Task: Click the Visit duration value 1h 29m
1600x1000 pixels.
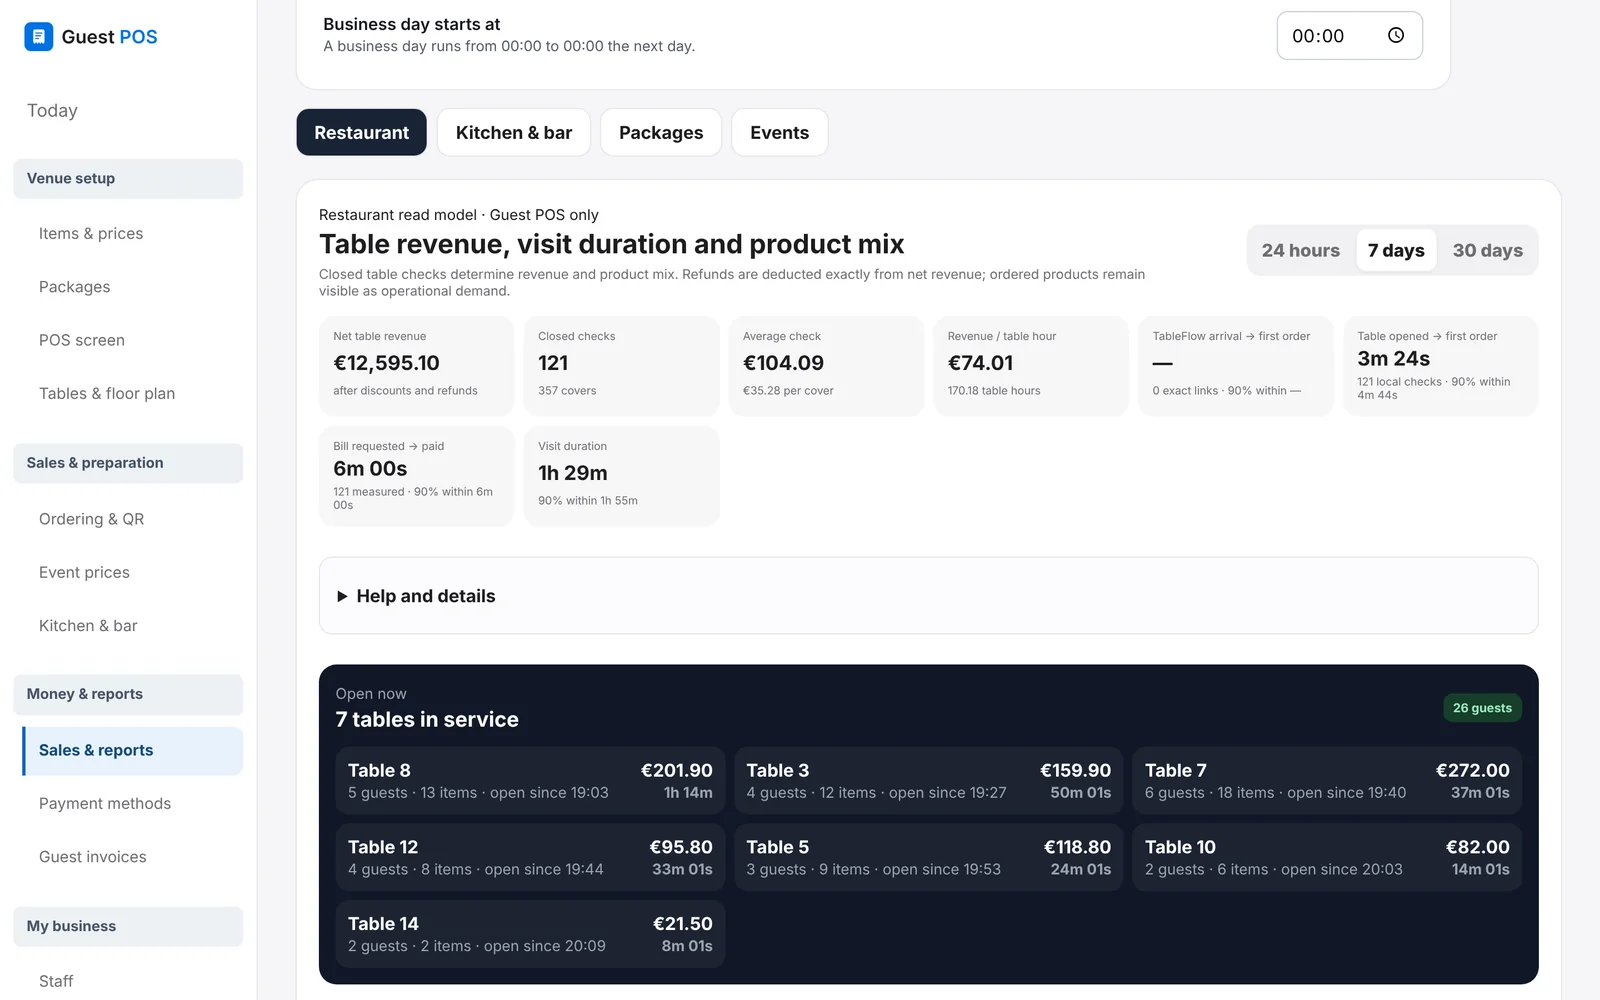Action: (573, 473)
